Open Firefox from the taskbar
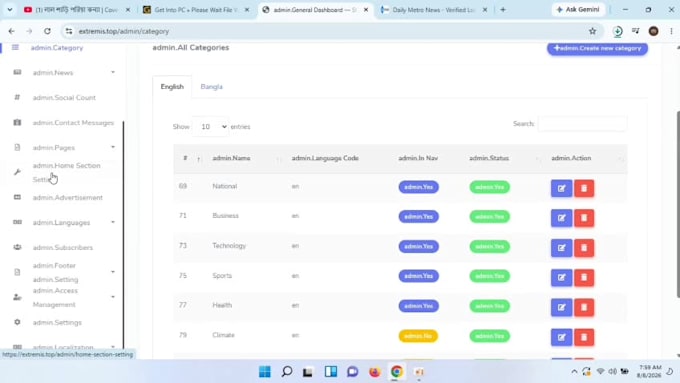The width and height of the screenshot is (680, 383). (x=374, y=372)
